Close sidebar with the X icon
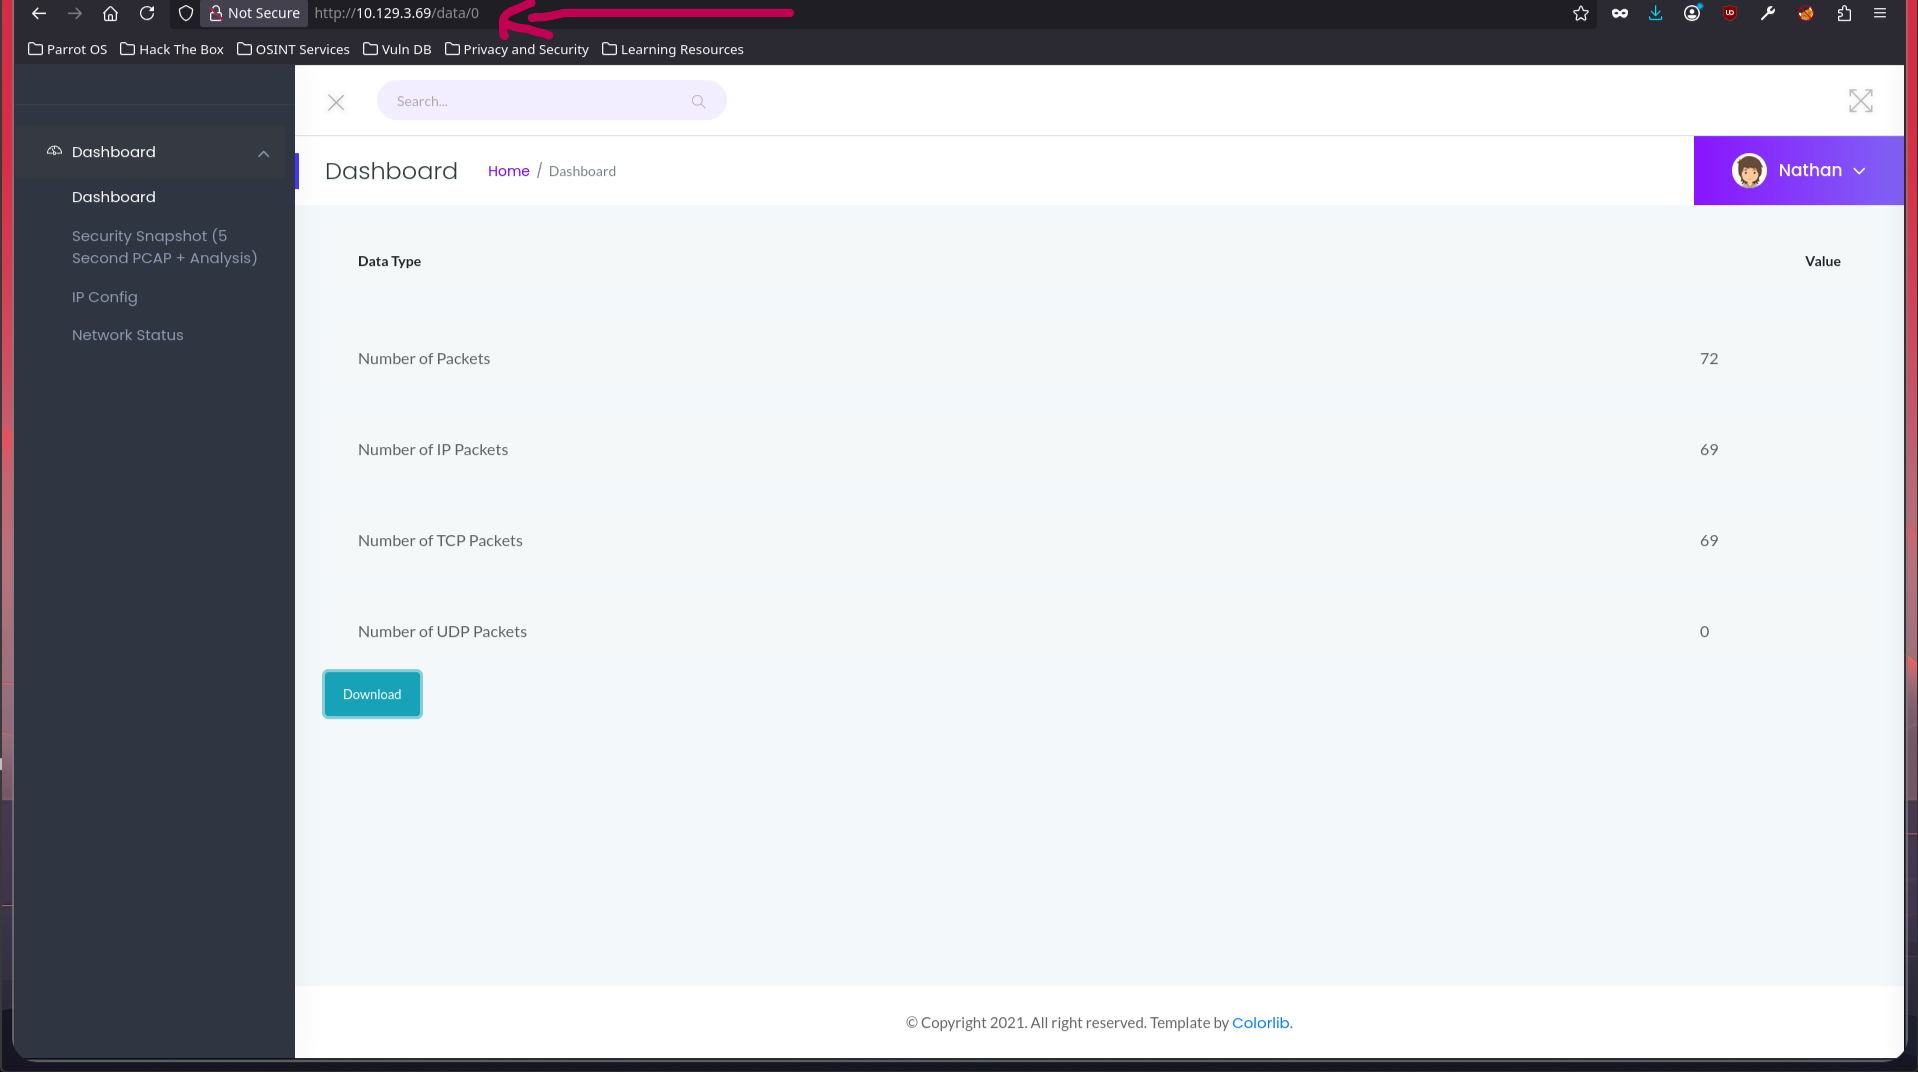This screenshot has height=1072, width=1918. tap(336, 102)
